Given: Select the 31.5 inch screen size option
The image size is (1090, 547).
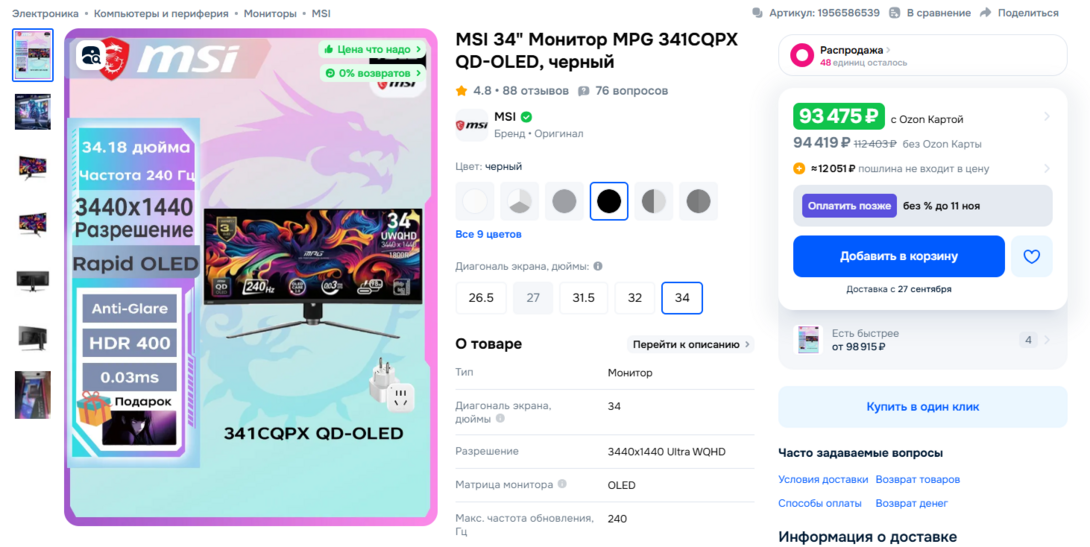Looking at the screenshot, I should pos(583,298).
